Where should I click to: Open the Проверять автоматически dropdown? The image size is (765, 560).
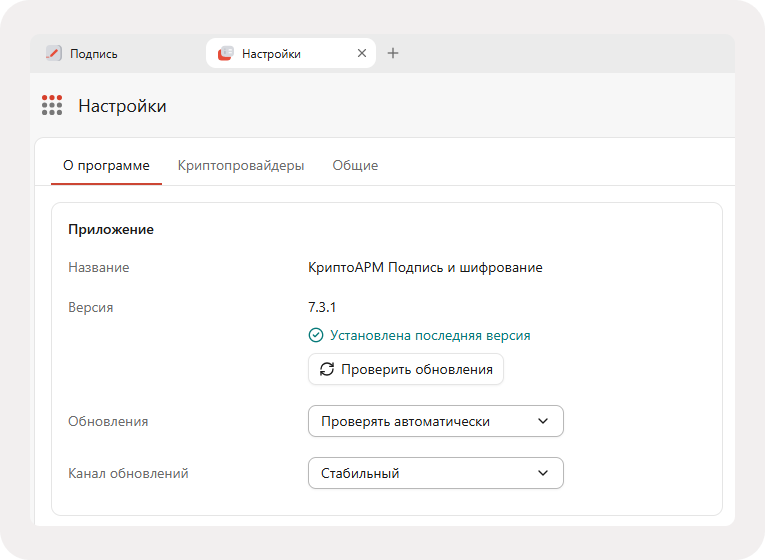tap(436, 421)
